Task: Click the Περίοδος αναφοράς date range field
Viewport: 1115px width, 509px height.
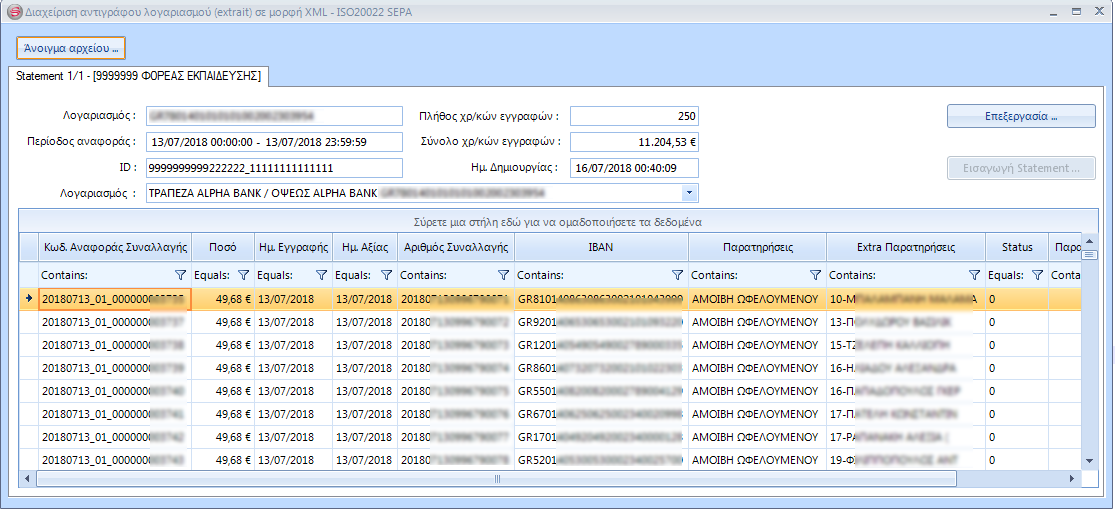Action: tap(274, 142)
